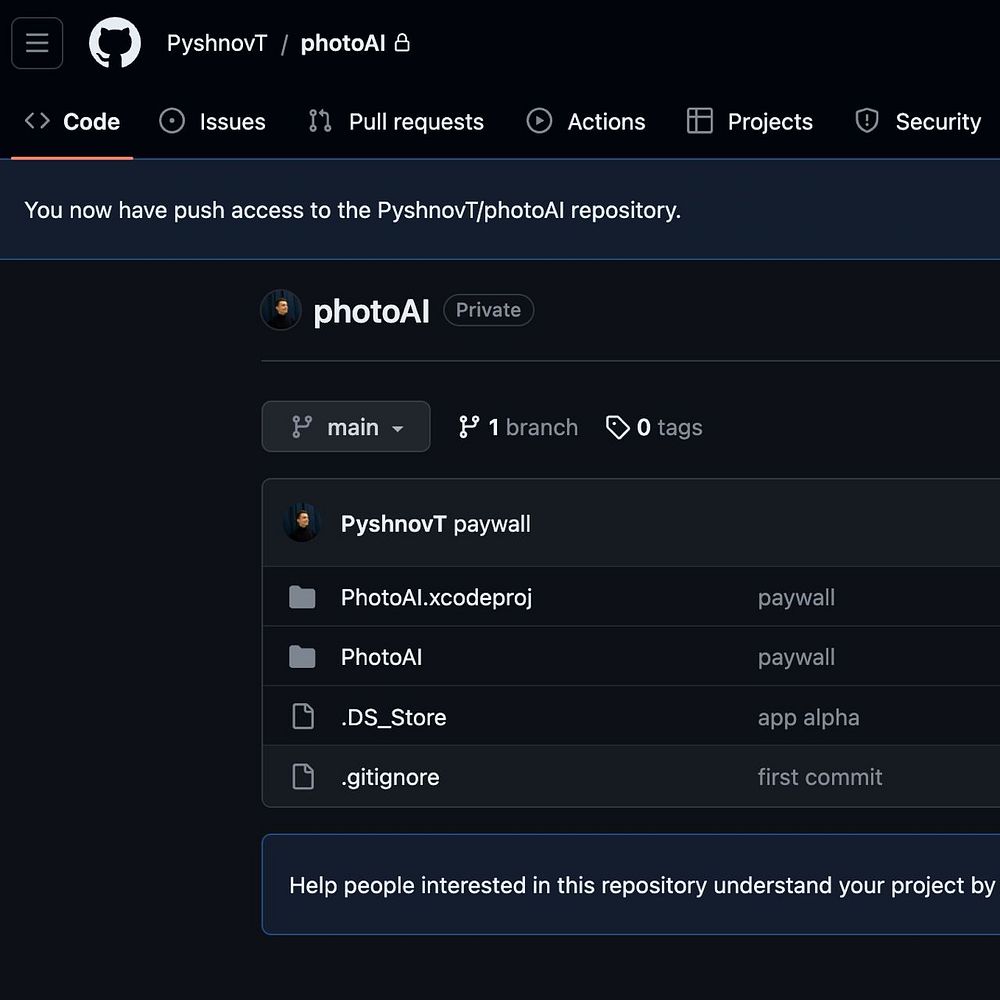
Task: Click the .DS_Store file icon
Action: pyautogui.click(x=302, y=717)
